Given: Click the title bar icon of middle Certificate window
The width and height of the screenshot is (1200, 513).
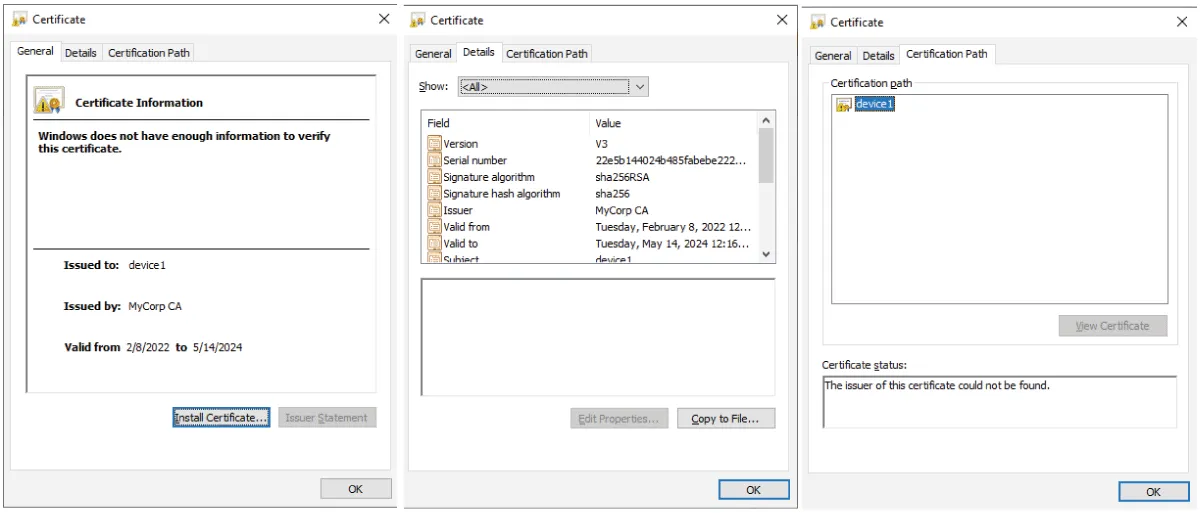Looking at the screenshot, I should tap(417, 20).
